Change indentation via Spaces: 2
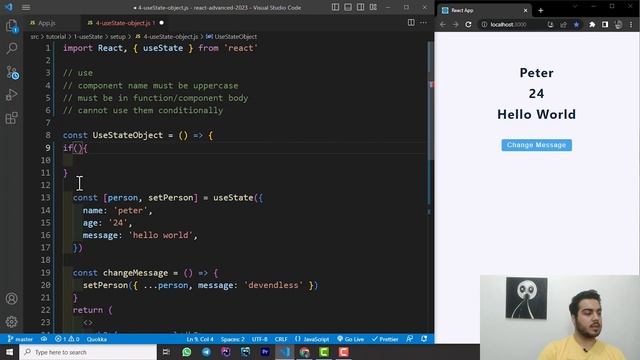This screenshot has height=360, width=640. point(233,339)
